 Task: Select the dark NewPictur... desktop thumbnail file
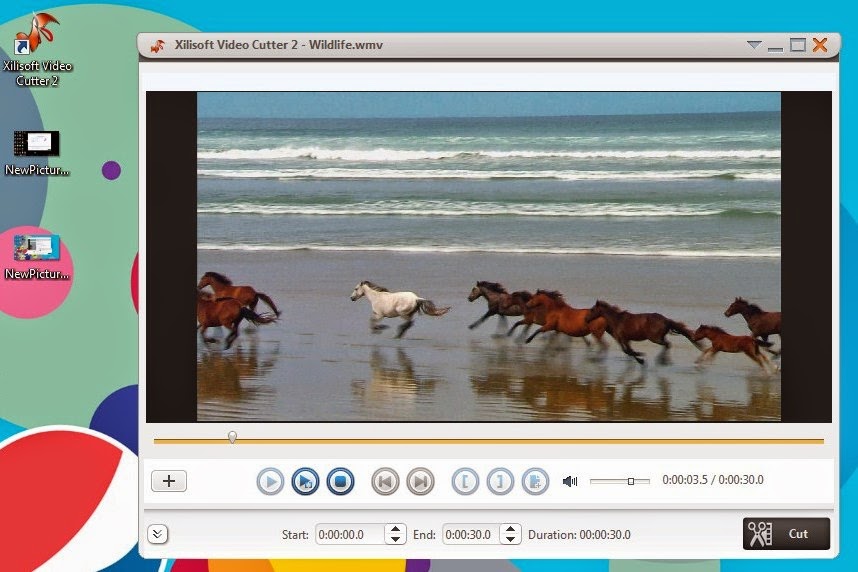coord(37,153)
